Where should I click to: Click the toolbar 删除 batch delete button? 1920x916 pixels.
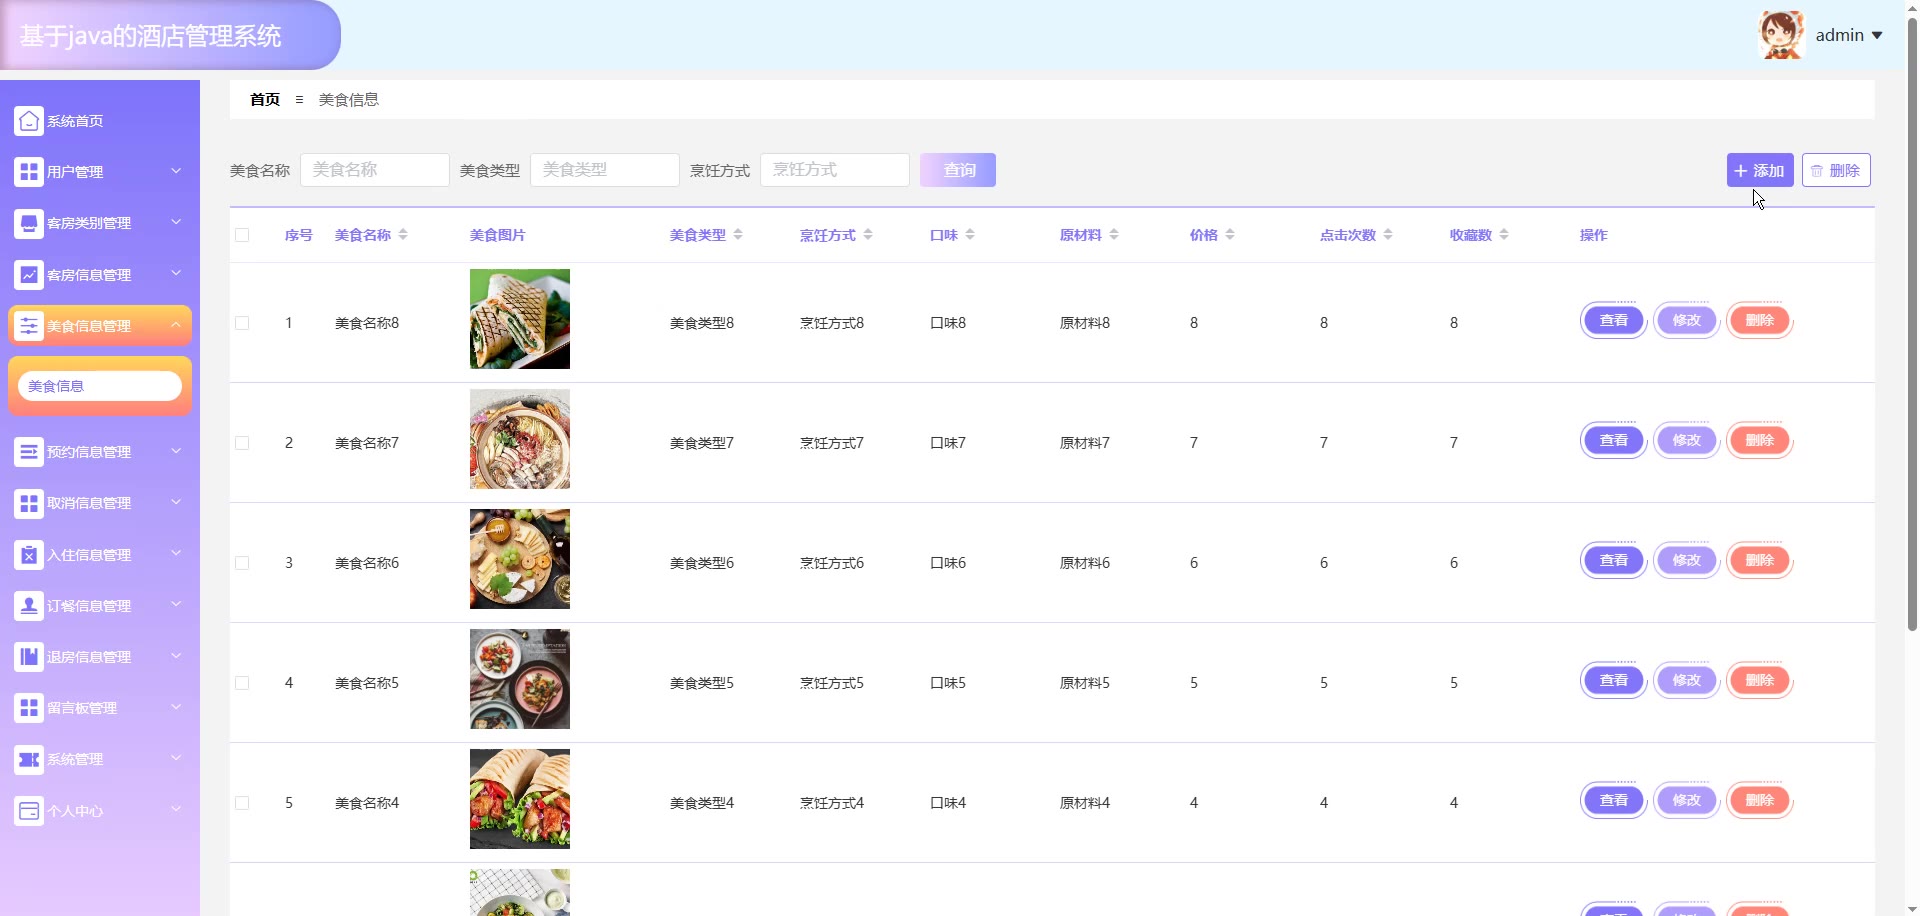pos(1836,170)
